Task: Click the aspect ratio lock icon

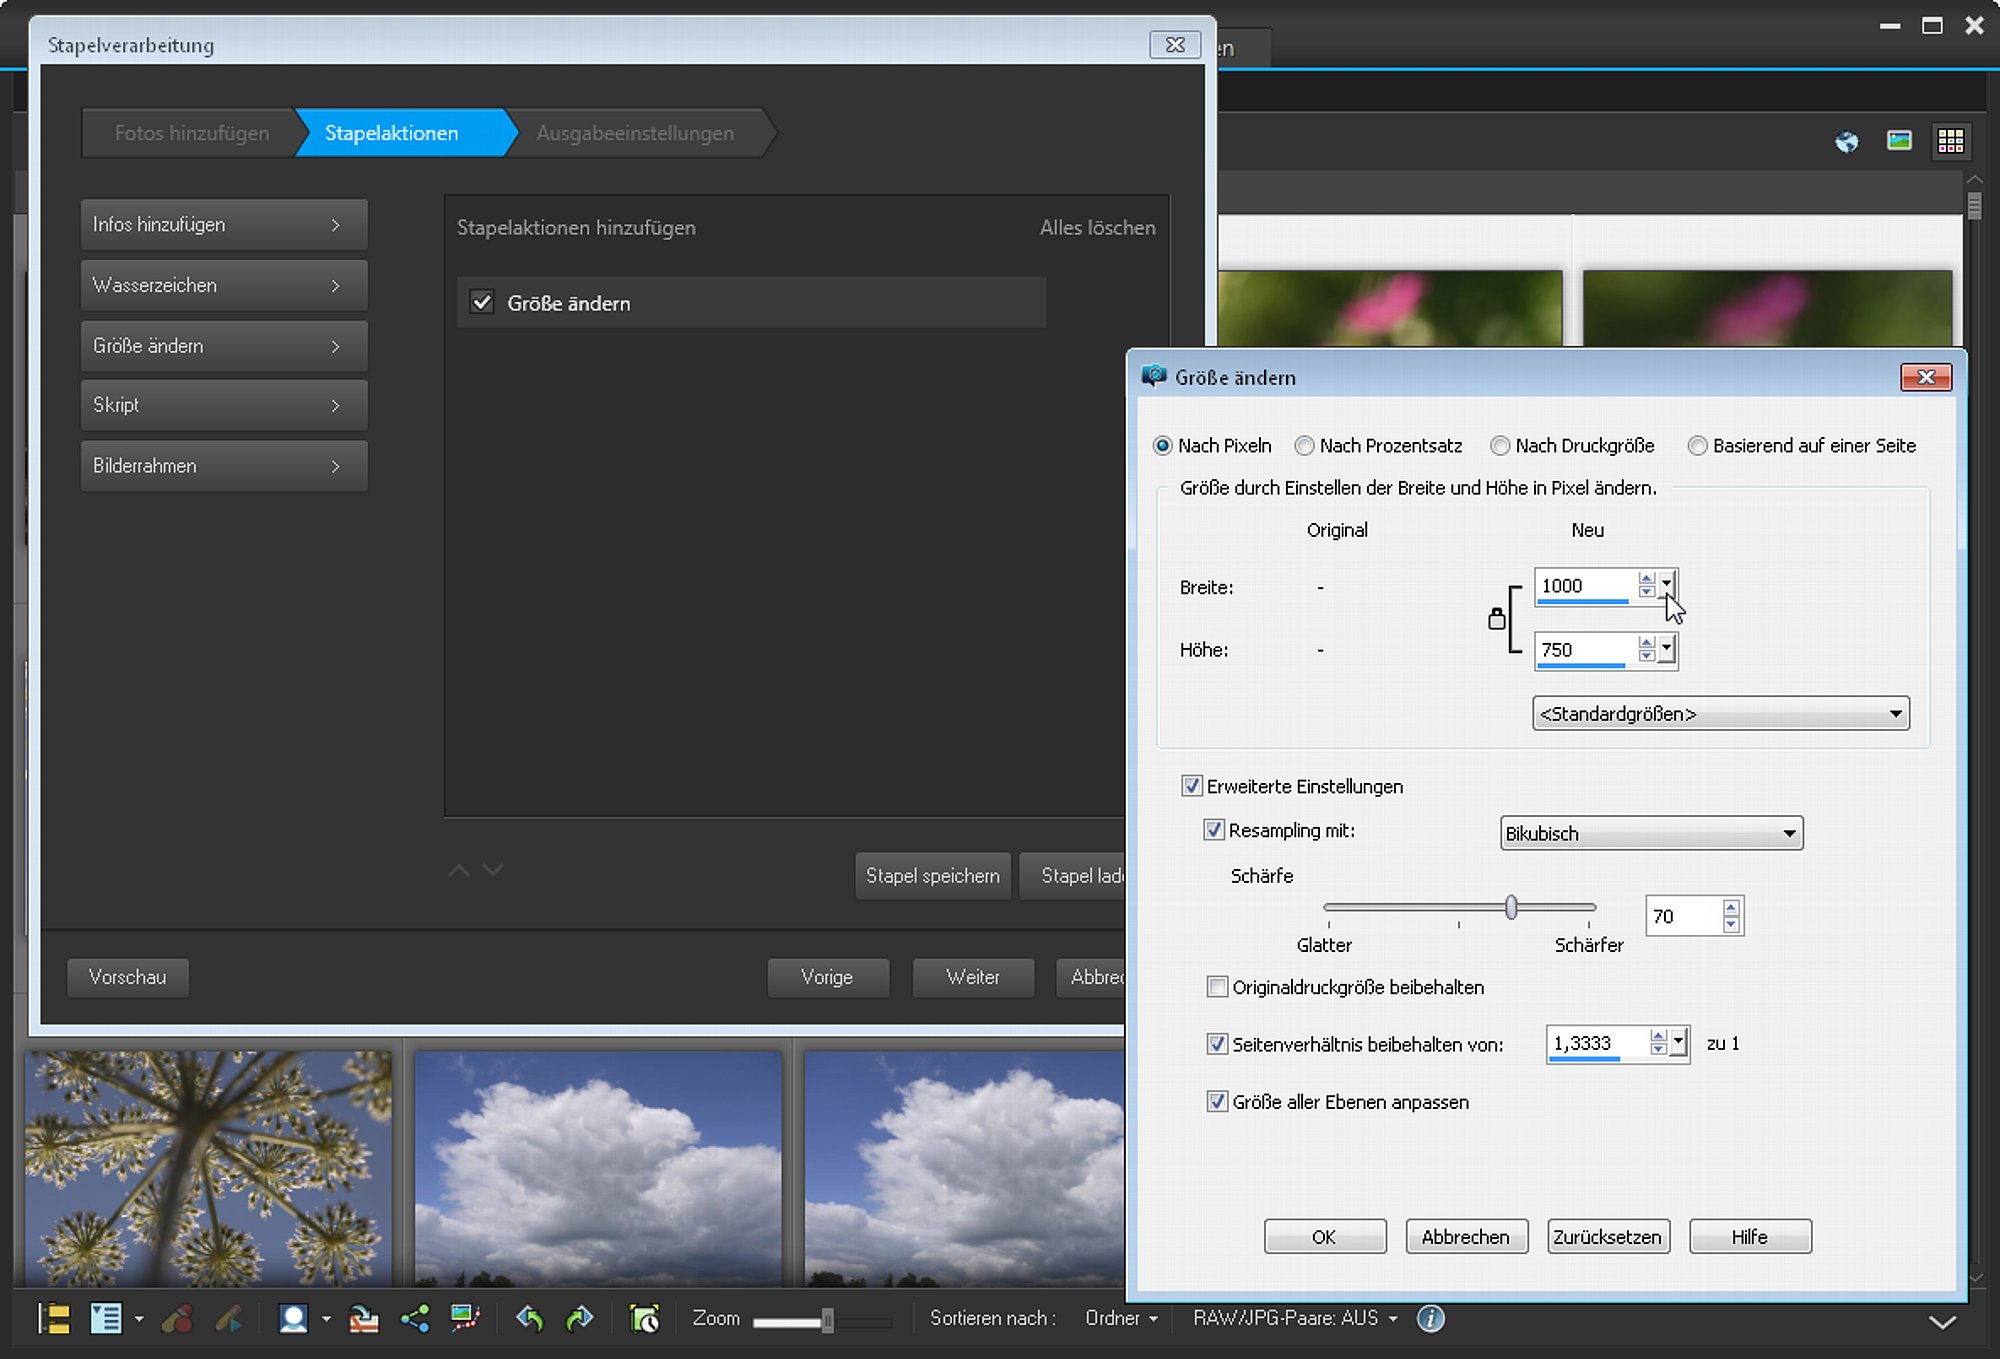Action: click(x=1496, y=619)
